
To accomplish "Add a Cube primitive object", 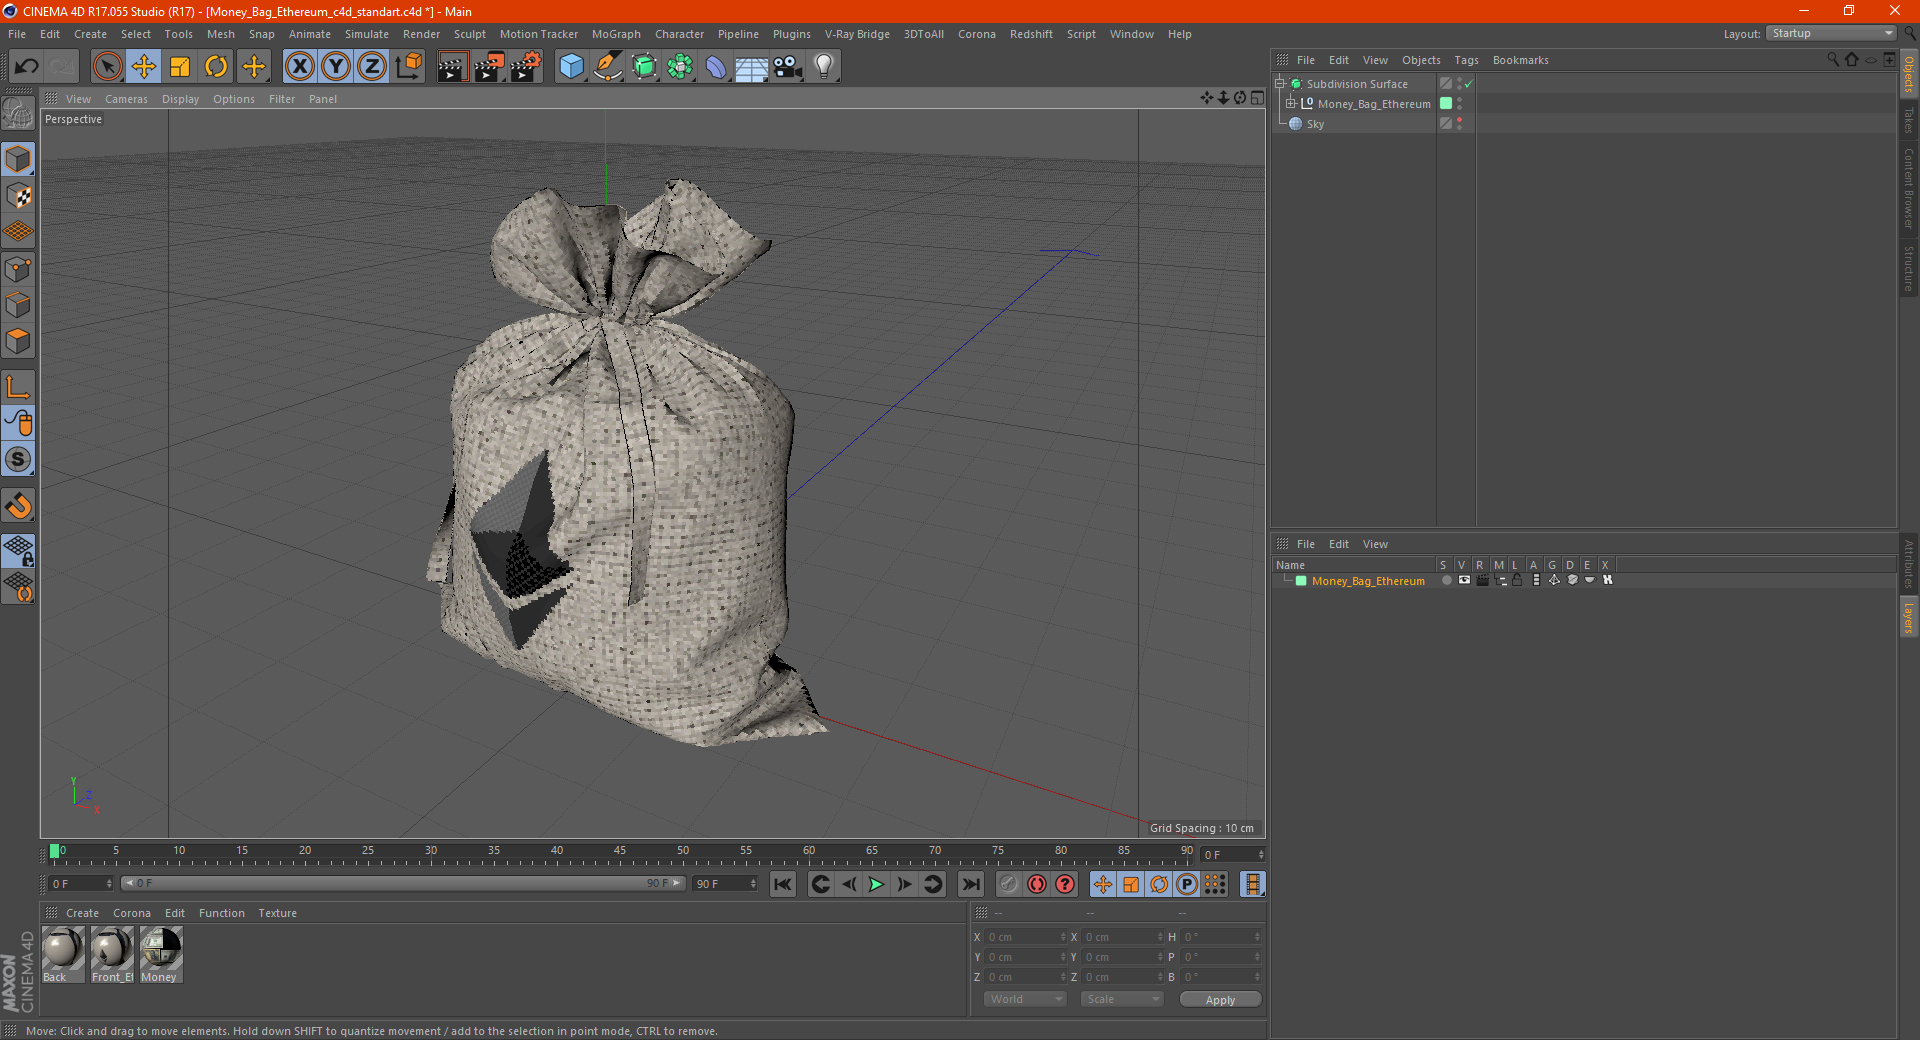I will point(571,67).
